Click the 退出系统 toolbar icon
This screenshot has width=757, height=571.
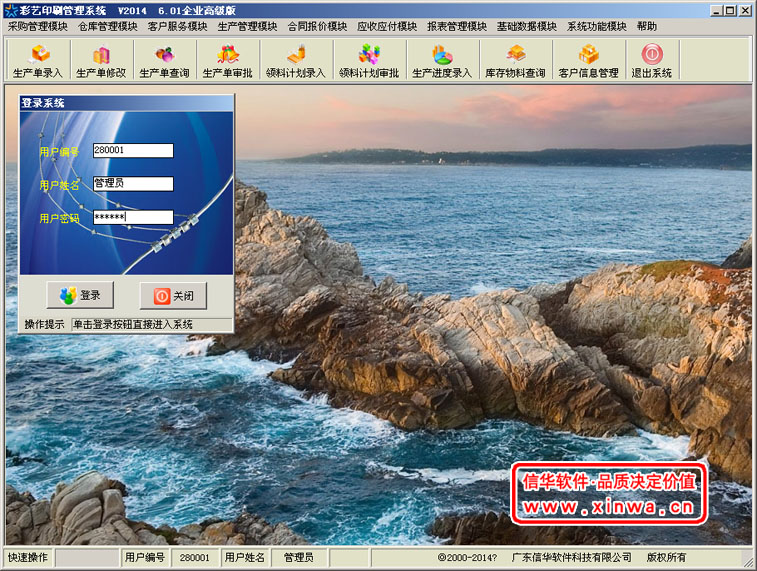(651, 61)
